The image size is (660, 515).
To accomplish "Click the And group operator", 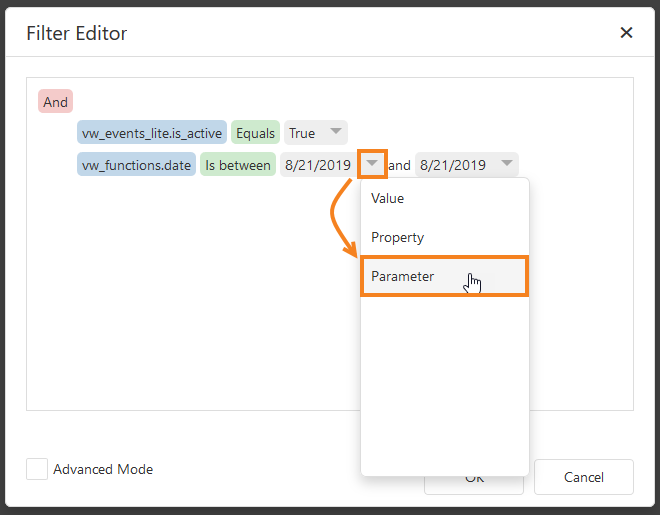I will 56,101.
